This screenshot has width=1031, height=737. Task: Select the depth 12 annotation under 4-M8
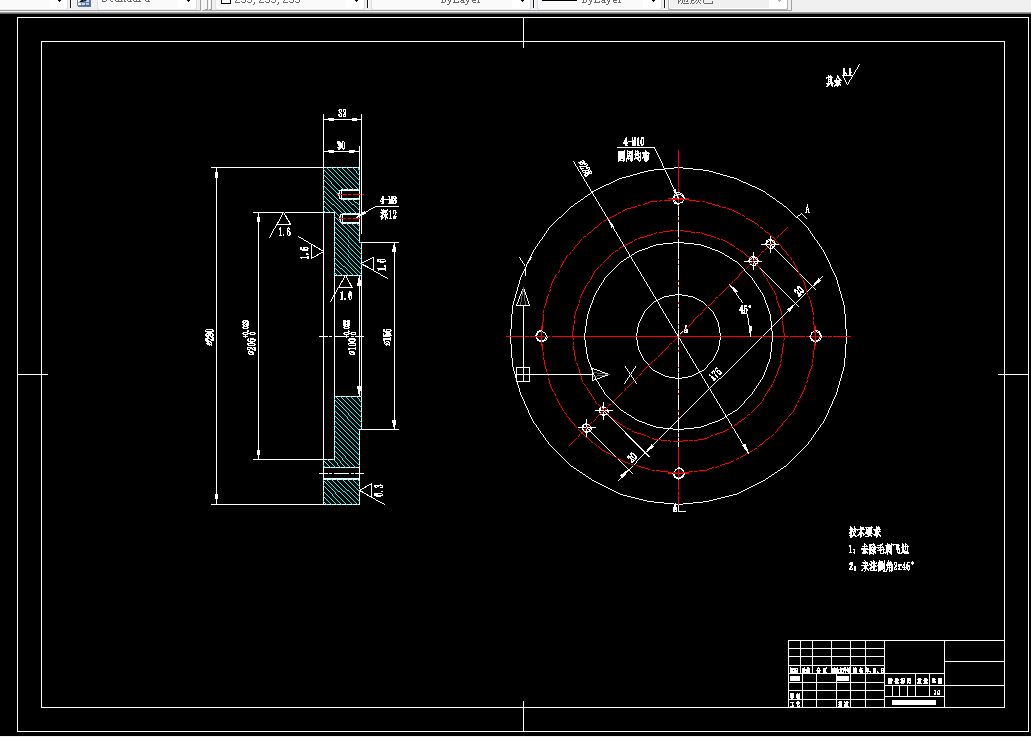coord(389,214)
